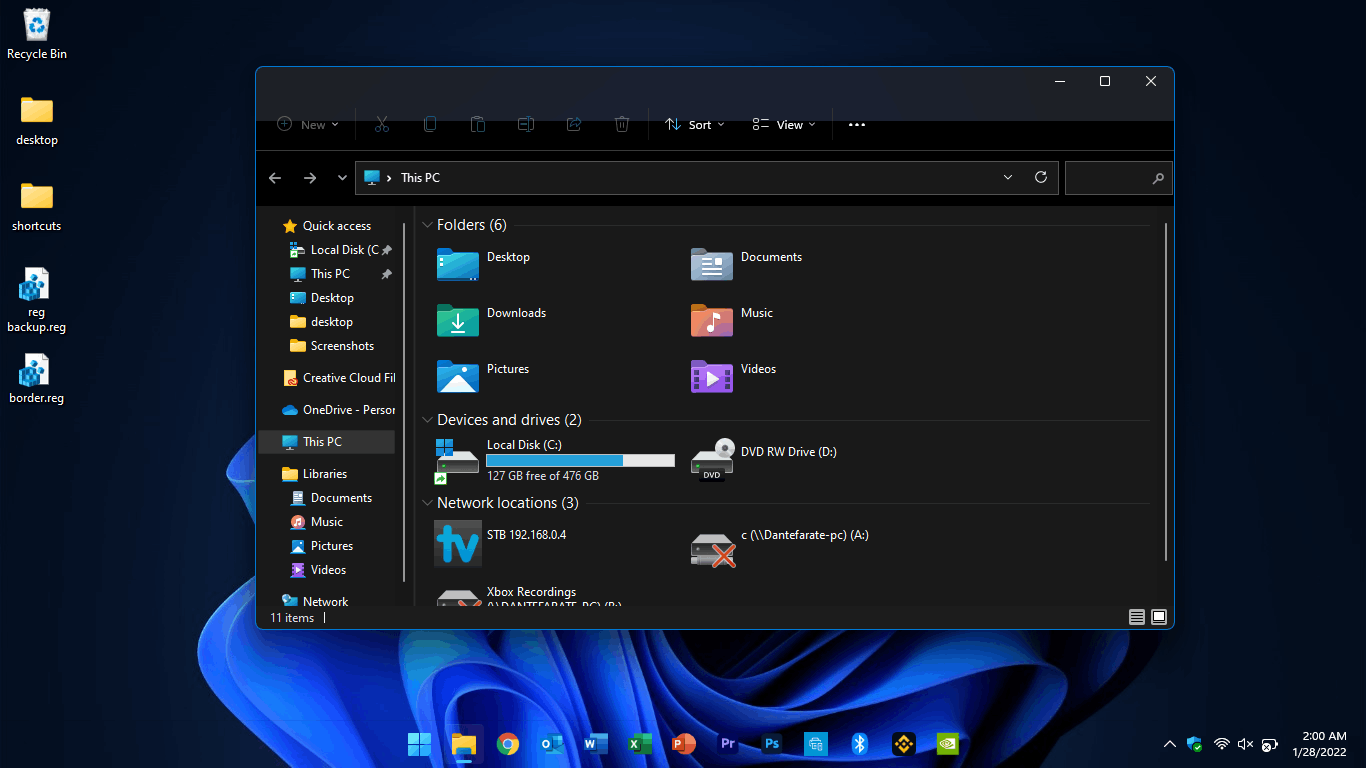Open recent locations dropdown arrow
This screenshot has width=1366, height=768.
point(342,178)
